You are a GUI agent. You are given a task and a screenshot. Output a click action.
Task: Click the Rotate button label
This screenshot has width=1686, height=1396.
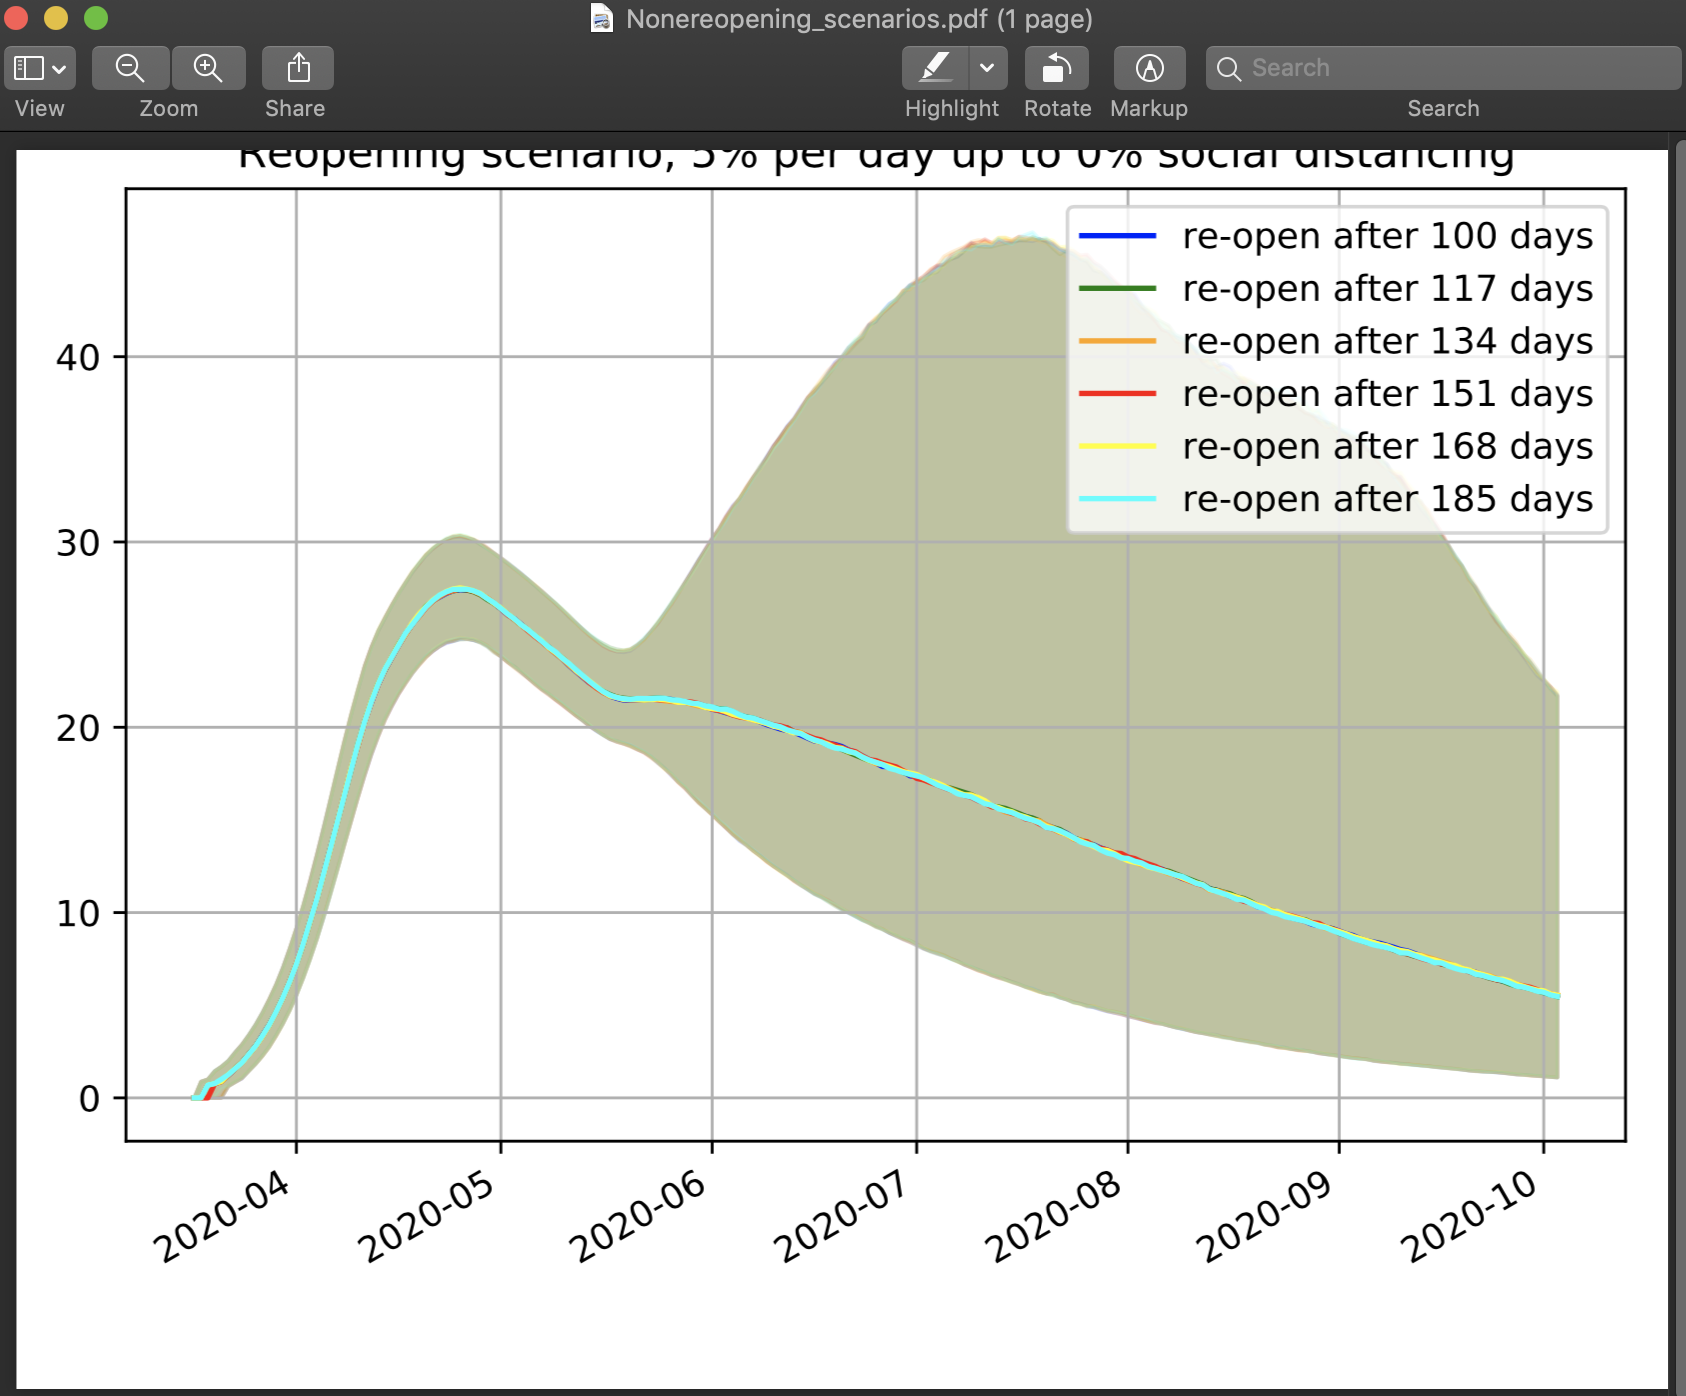click(1057, 108)
